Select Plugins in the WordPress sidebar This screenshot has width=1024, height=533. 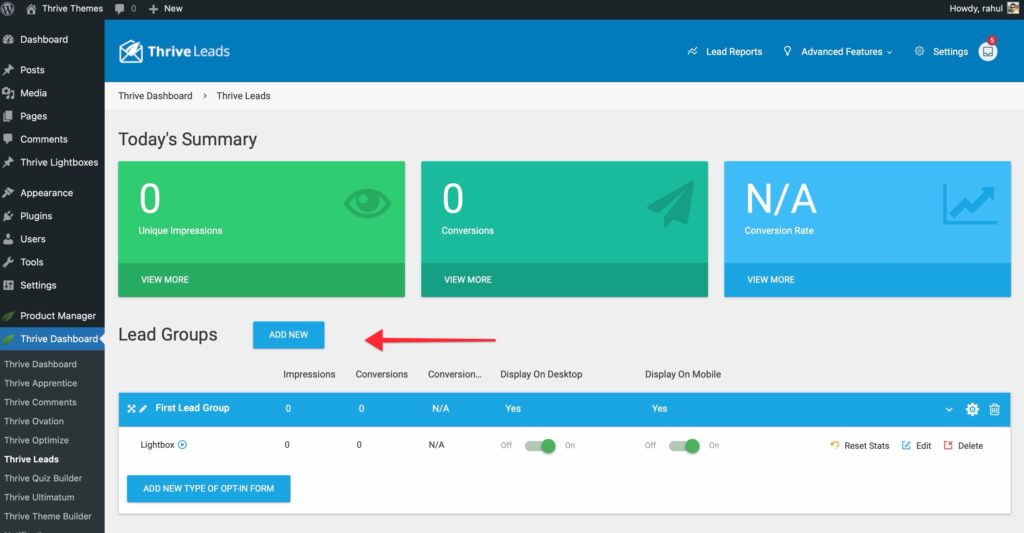click(x=36, y=216)
